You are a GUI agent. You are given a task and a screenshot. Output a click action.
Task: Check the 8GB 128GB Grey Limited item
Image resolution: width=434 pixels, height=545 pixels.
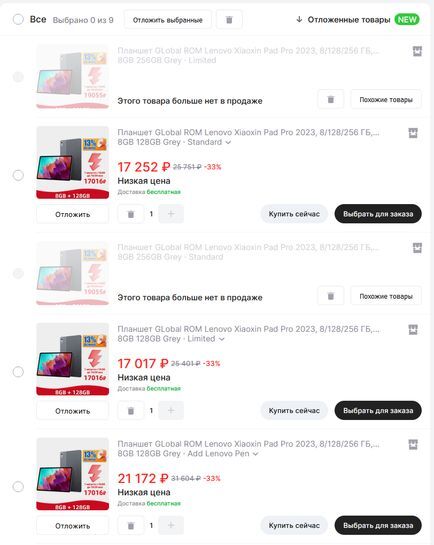pyautogui.click(x=18, y=372)
